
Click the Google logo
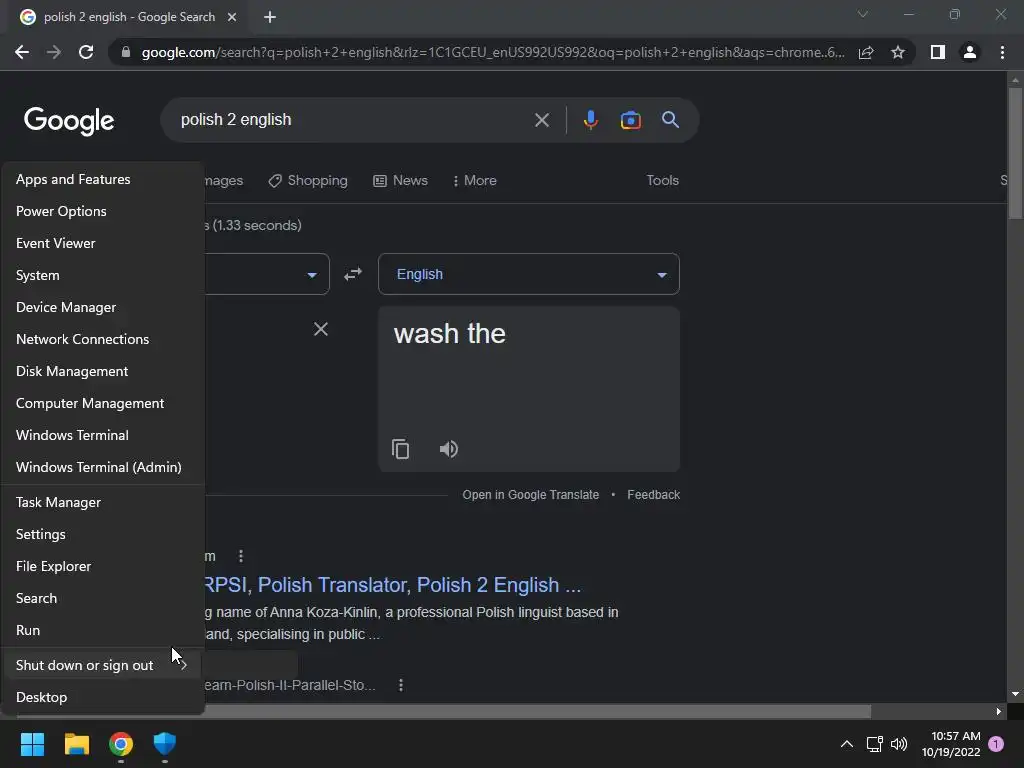point(69,121)
